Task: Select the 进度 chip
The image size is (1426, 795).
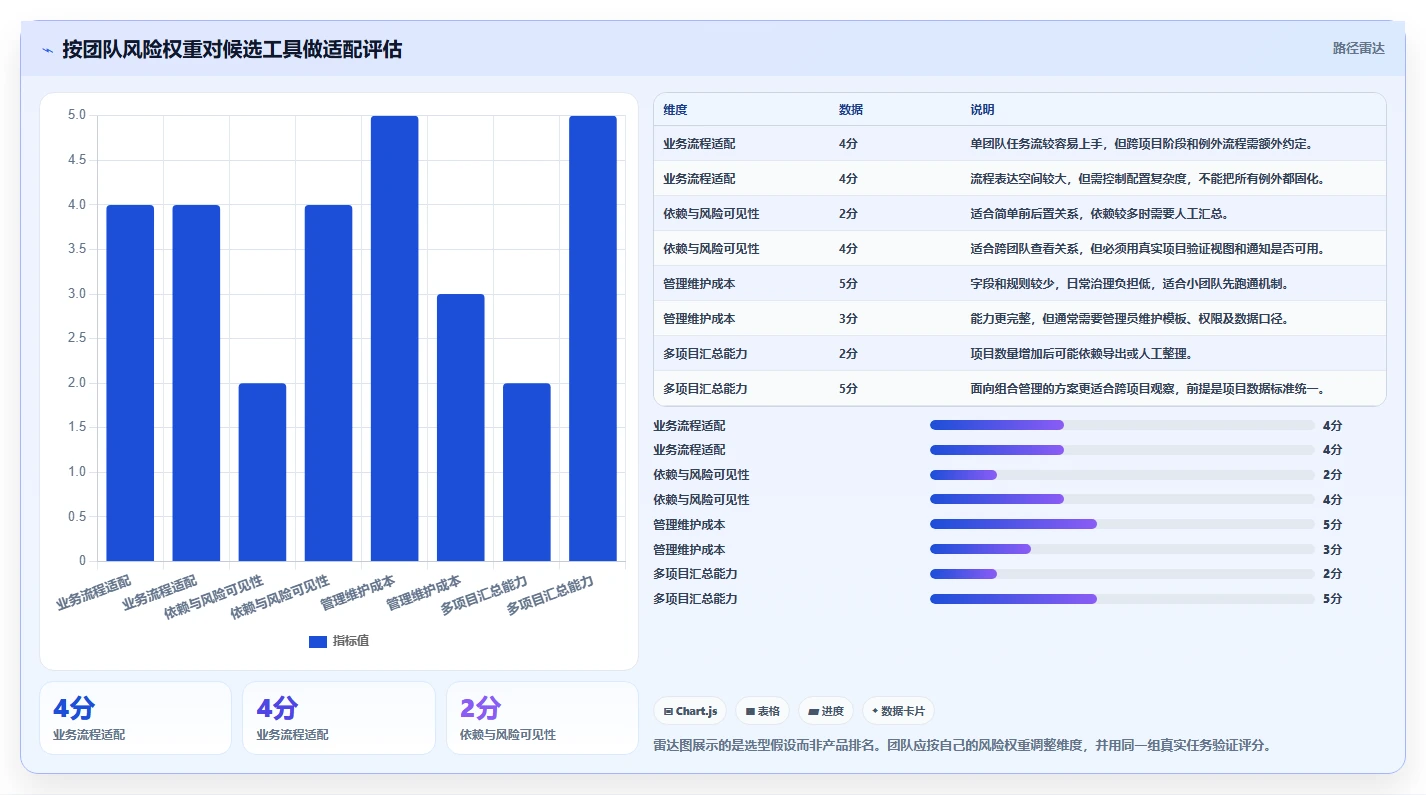Action: point(825,711)
